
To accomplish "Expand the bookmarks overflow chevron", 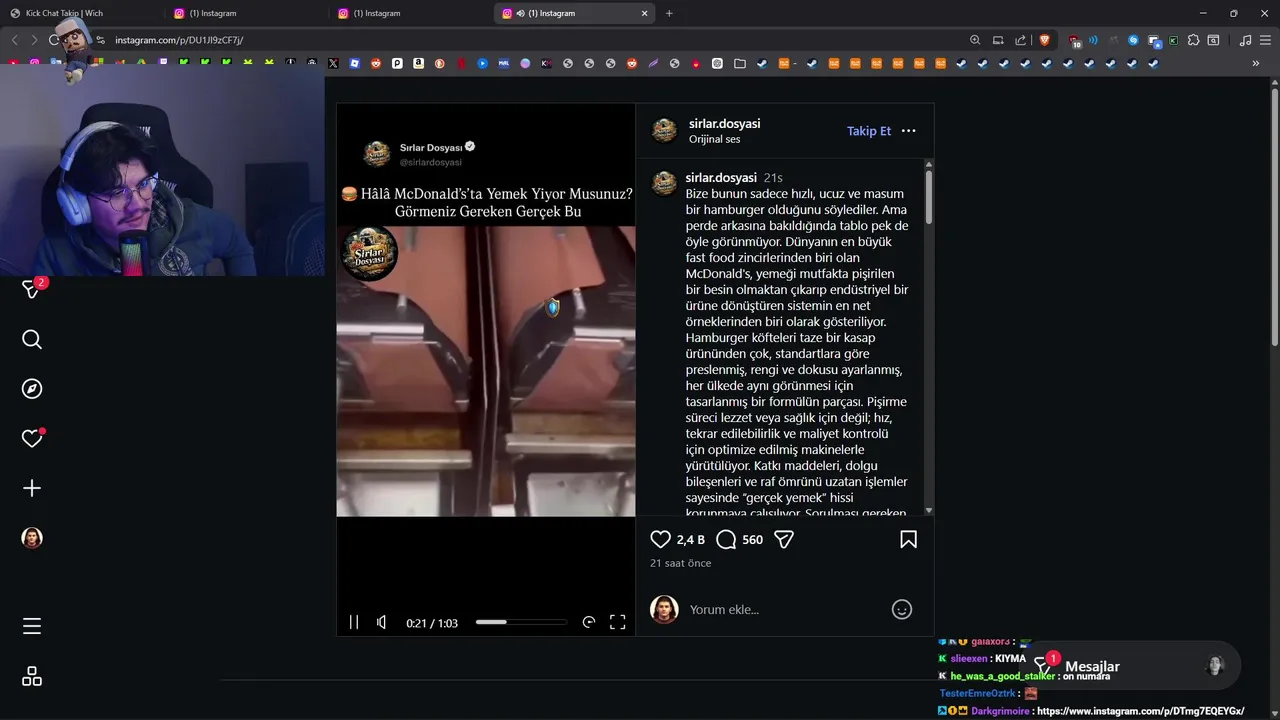I will (1256, 63).
